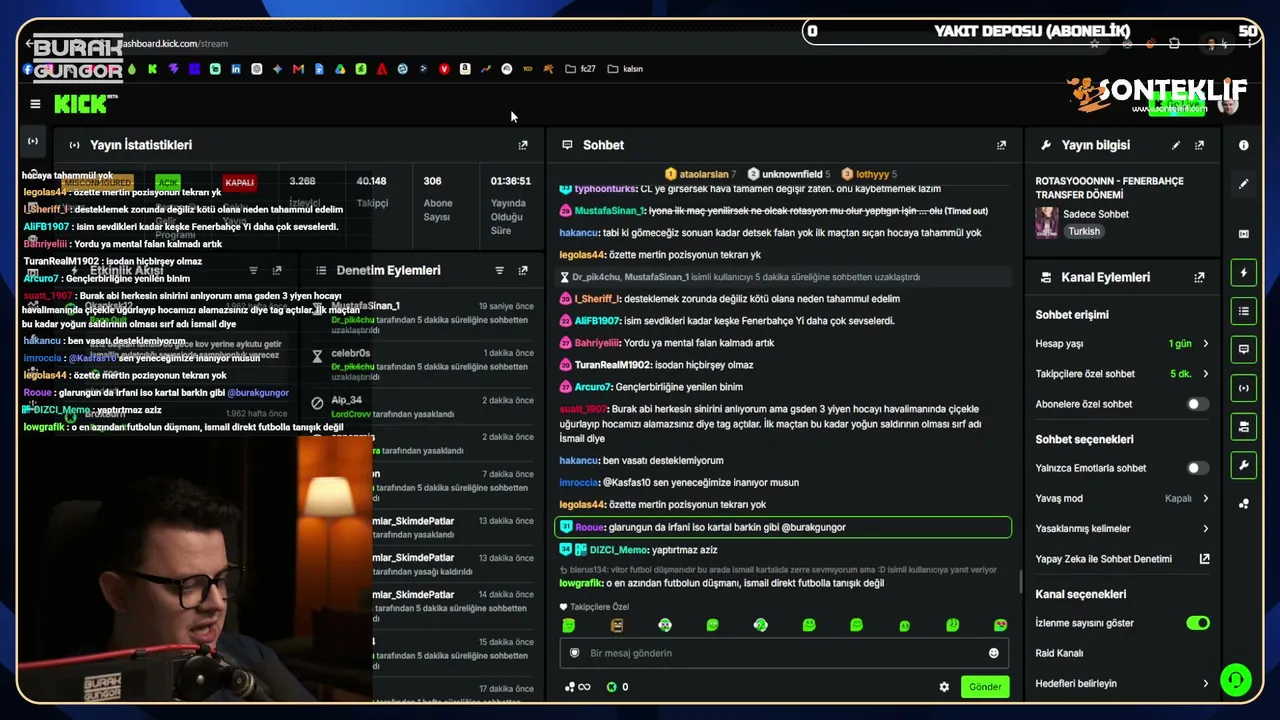
Task: Click username AliFB1907 in Sohbet panel
Action: coord(597,321)
